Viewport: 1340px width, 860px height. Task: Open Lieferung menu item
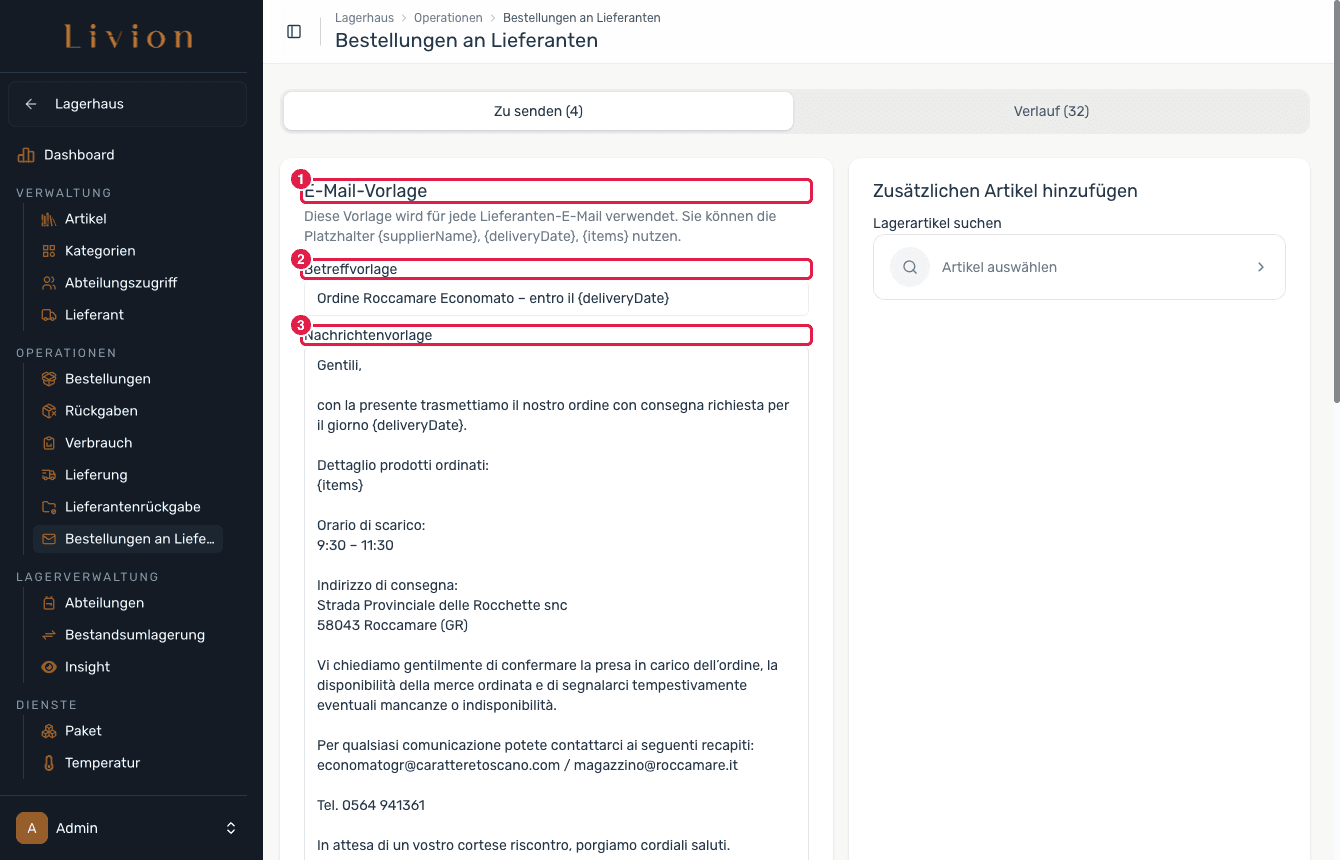tap(96, 475)
